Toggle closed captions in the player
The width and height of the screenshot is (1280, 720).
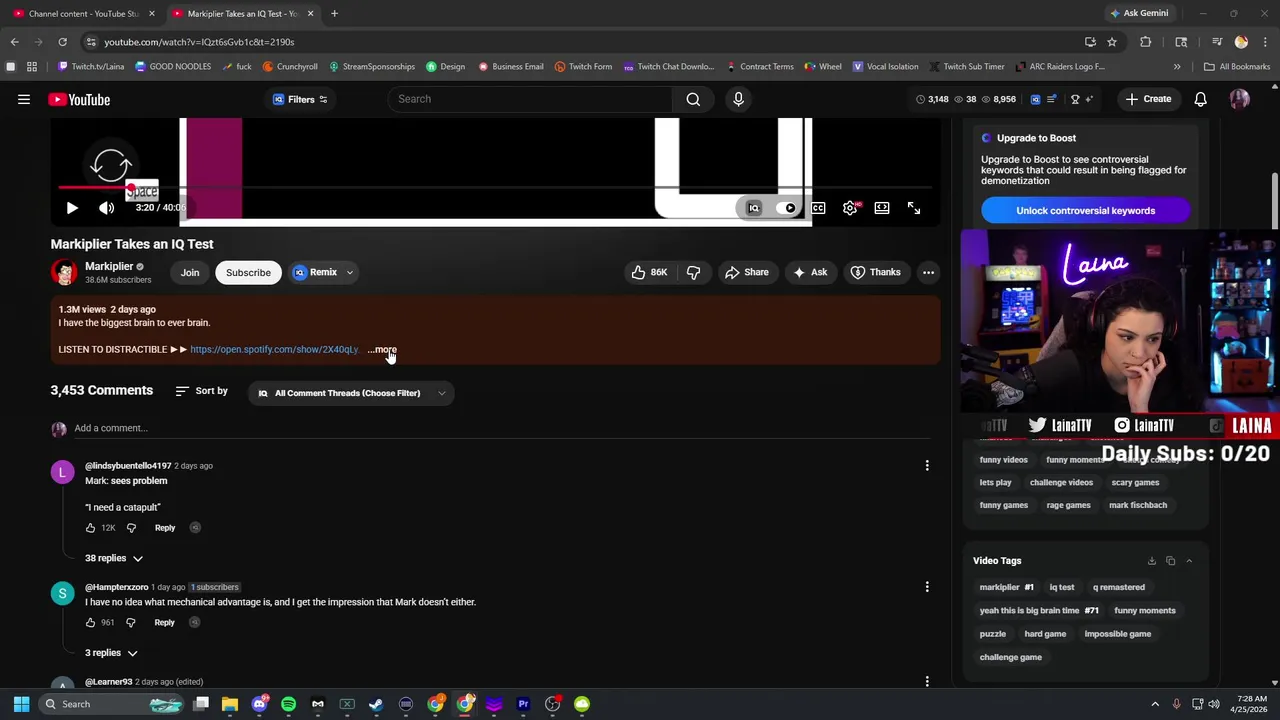pyautogui.click(x=818, y=208)
